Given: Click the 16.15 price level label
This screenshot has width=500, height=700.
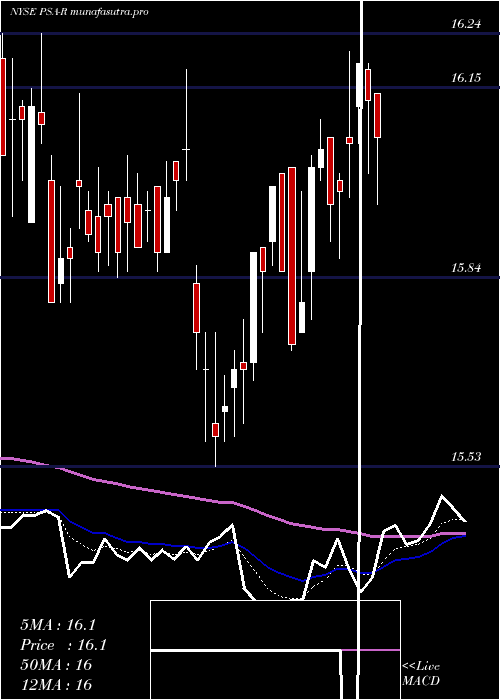Looking at the screenshot, I should pos(466,78).
